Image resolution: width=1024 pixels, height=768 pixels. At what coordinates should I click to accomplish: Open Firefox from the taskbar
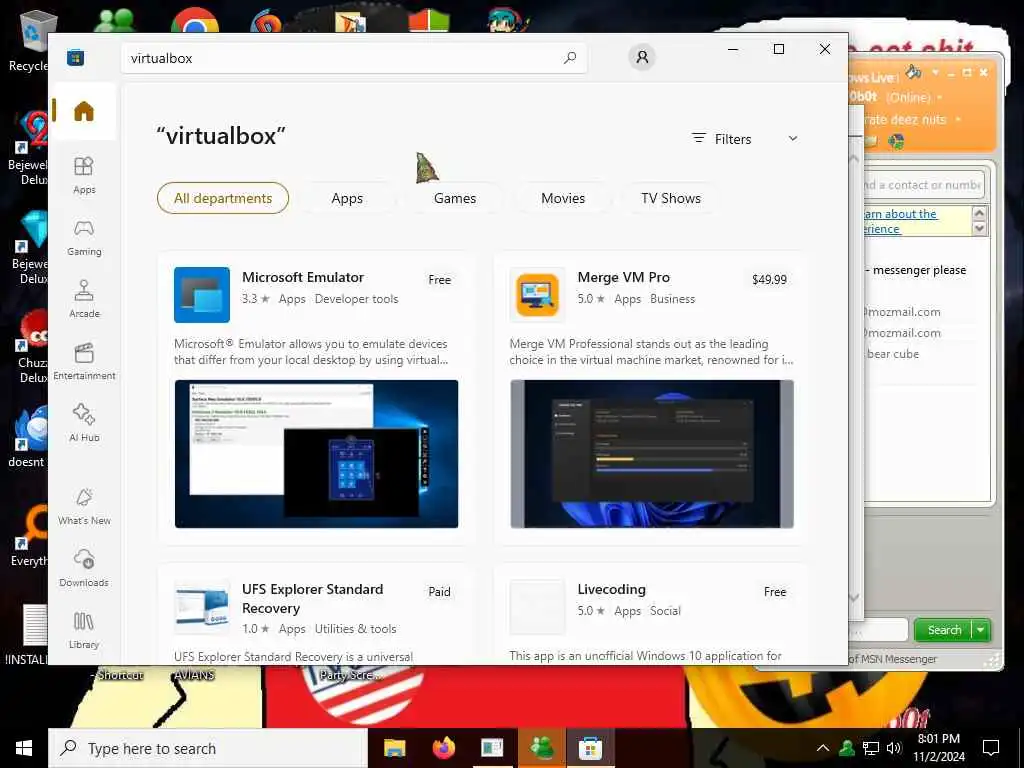[444, 748]
